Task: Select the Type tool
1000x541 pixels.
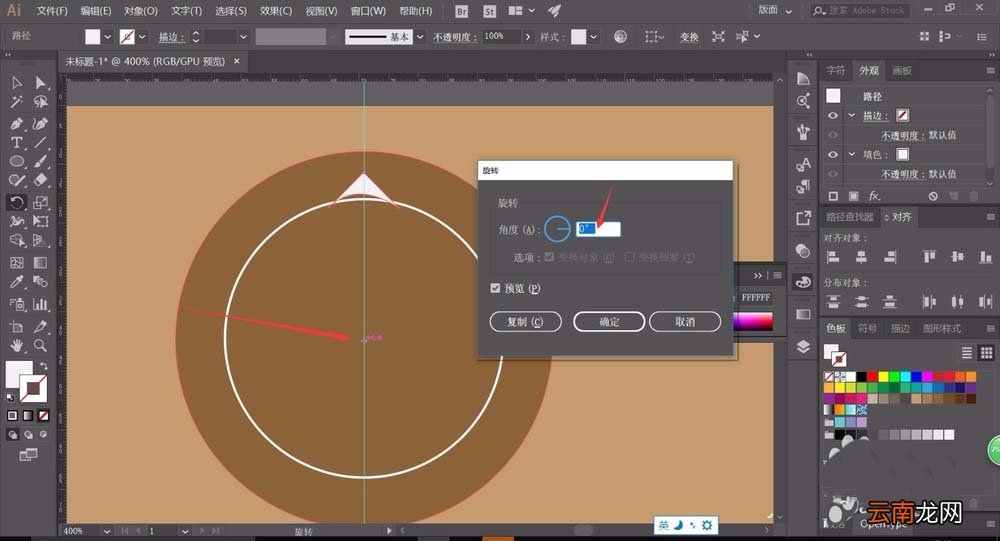Action: 17,142
